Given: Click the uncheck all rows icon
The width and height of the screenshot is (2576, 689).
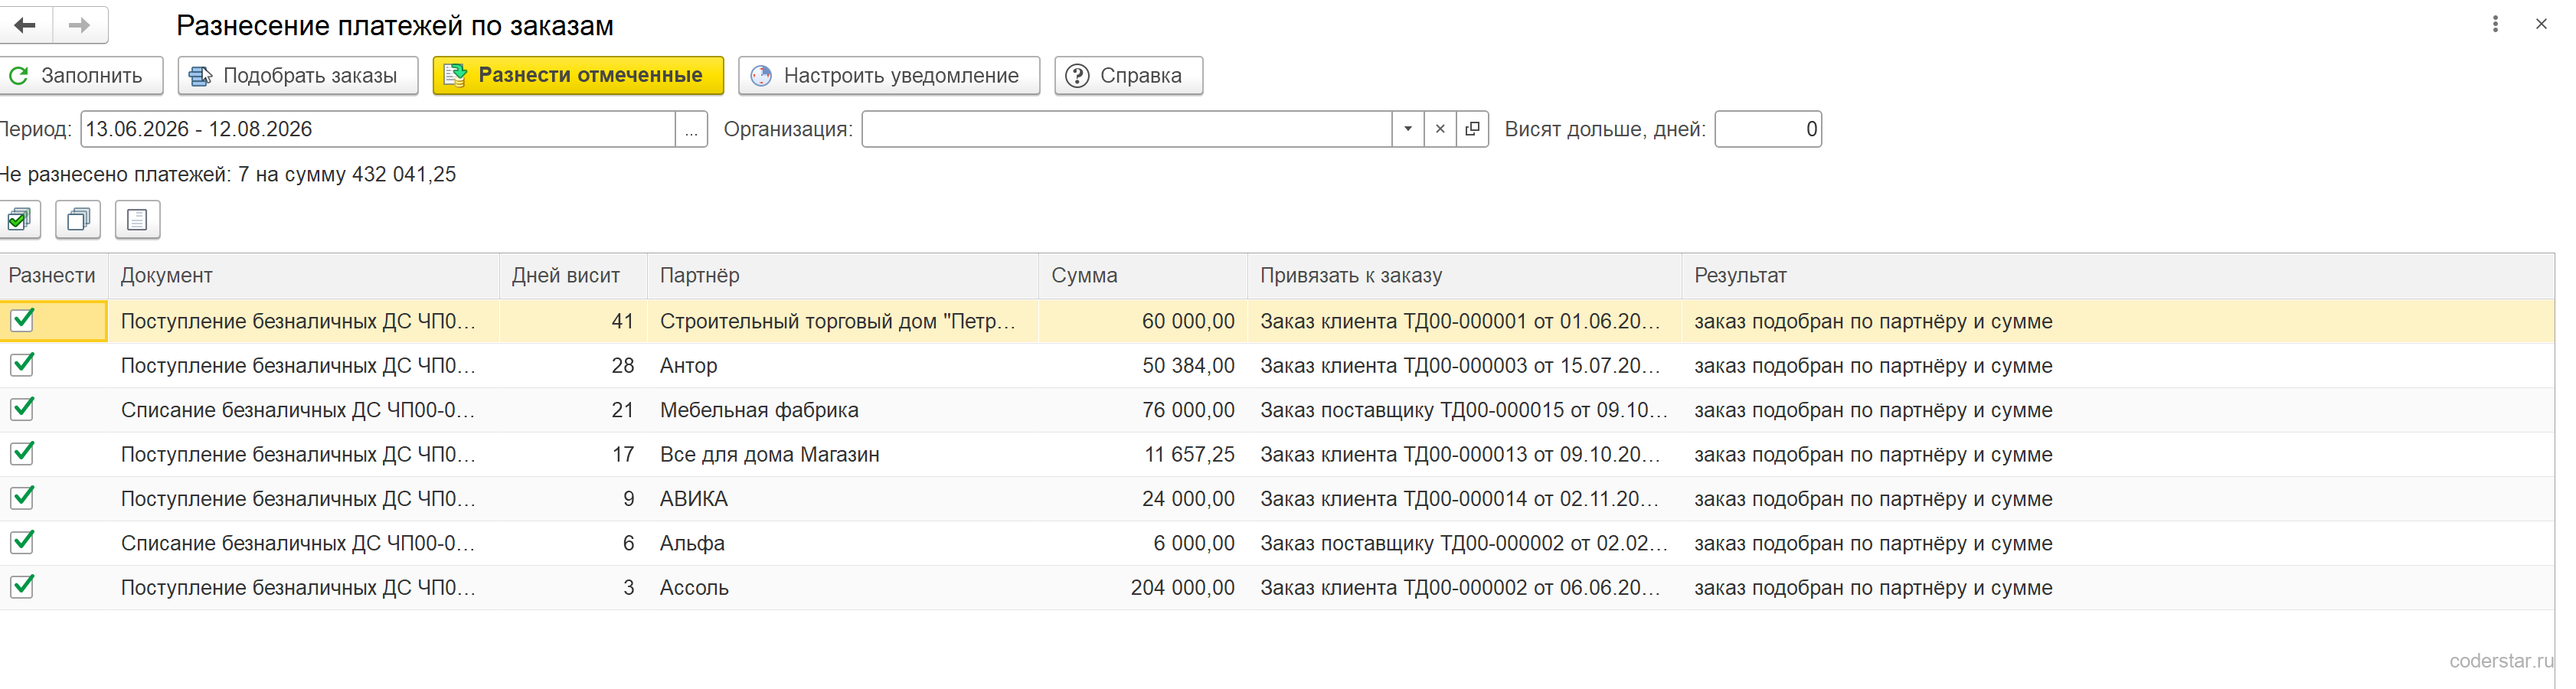Looking at the screenshot, I should pos(78,220).
